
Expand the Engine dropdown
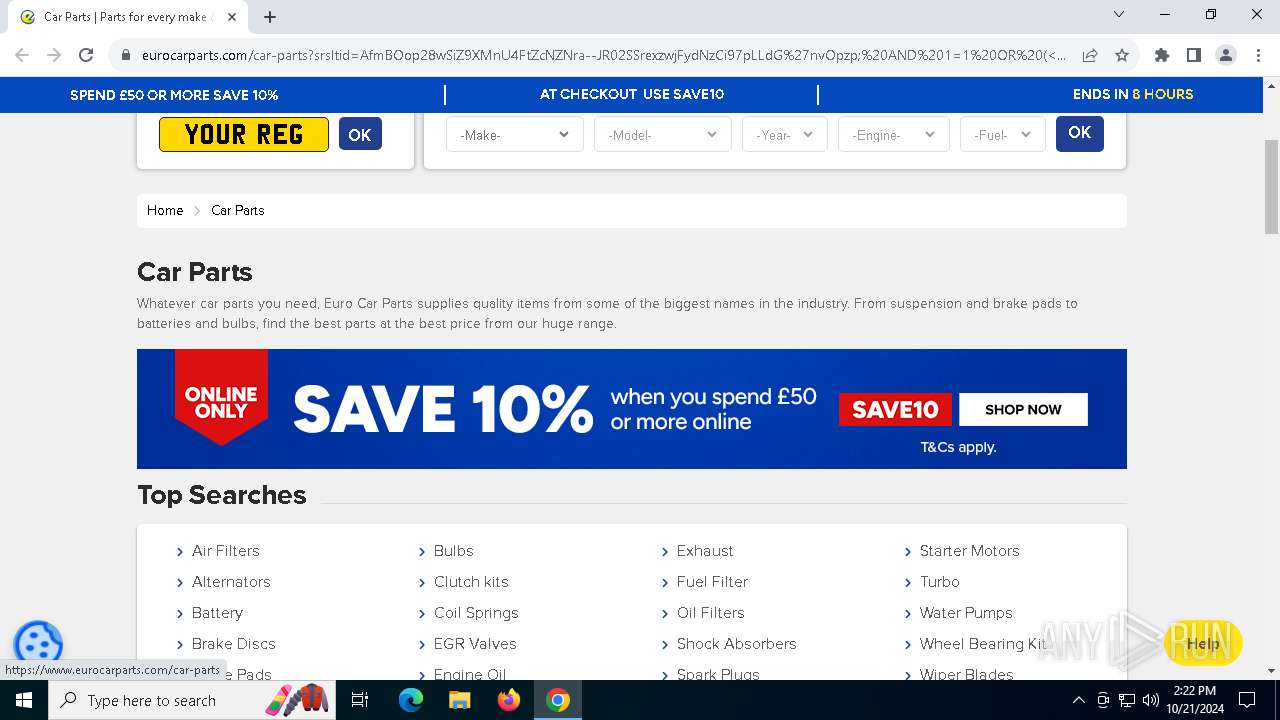893,134
